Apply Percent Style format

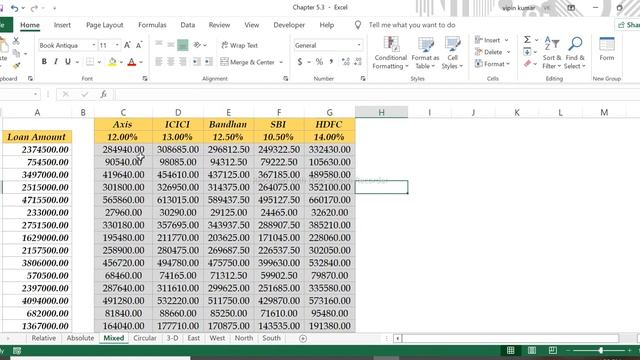coord(319,62)
